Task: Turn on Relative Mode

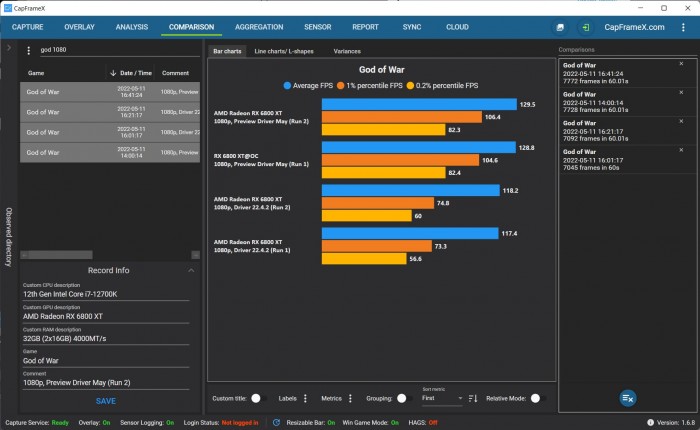Action: pyautogui.click(x=537, y=398)
